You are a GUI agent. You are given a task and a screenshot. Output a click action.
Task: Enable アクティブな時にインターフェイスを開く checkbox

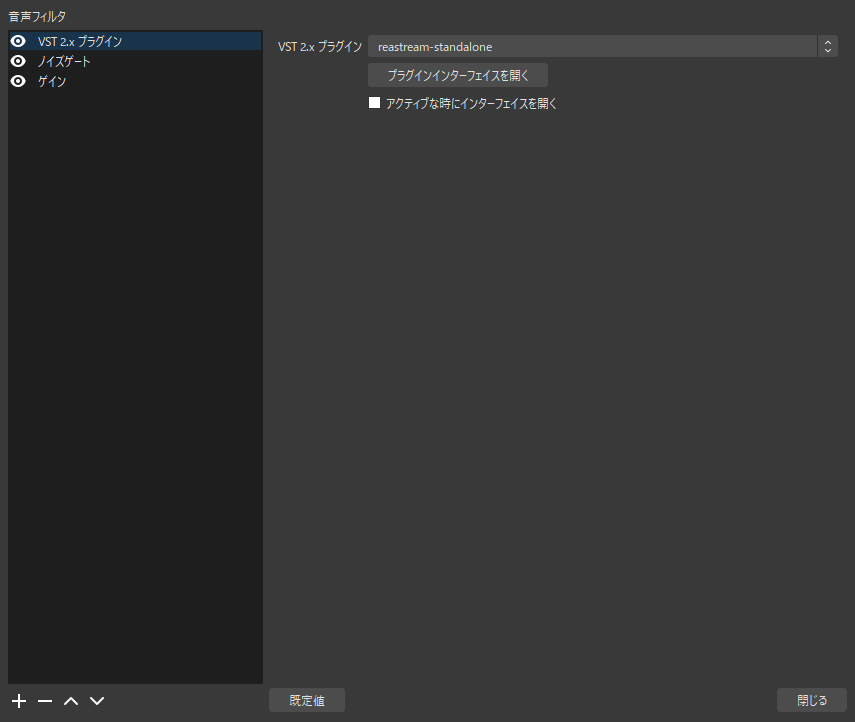click(374, 103)
